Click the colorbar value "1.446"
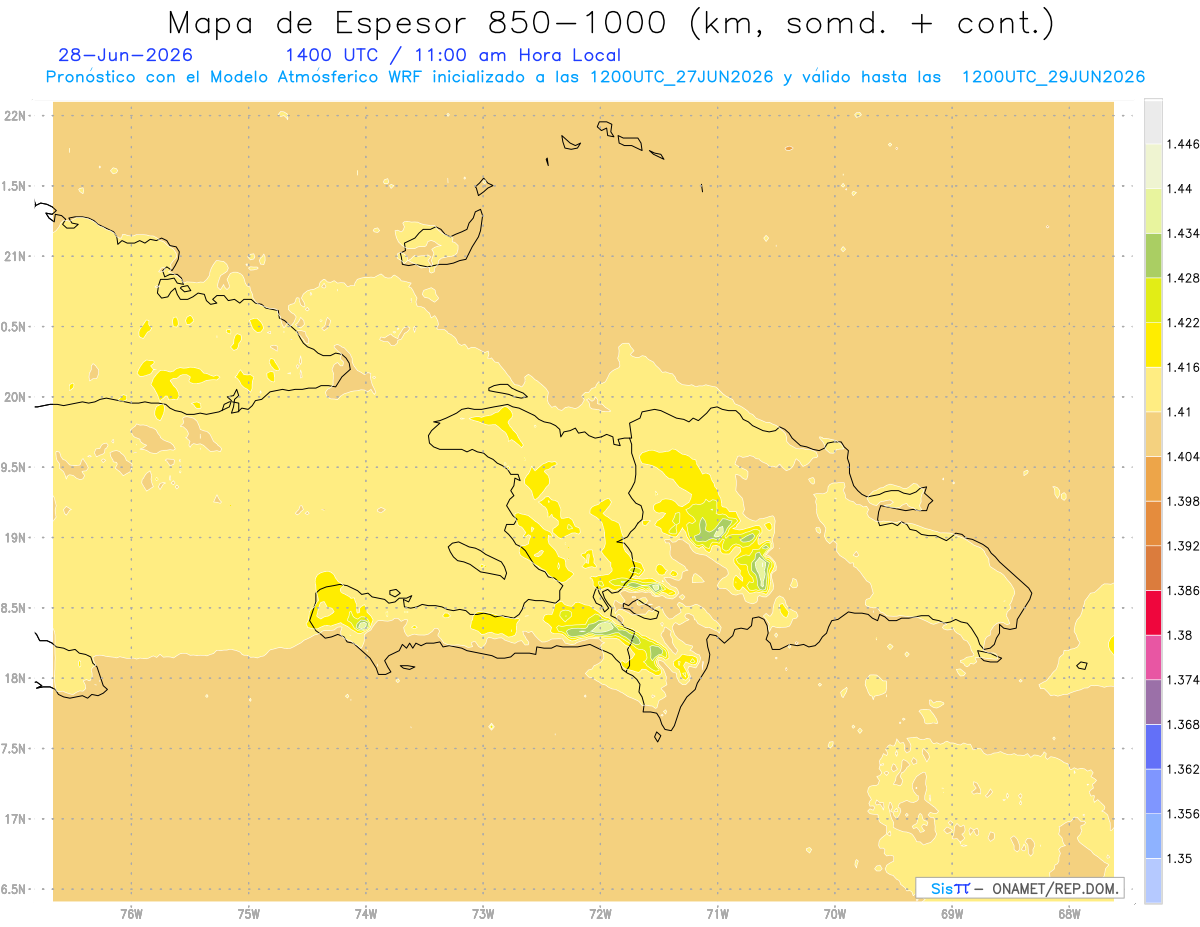Screen dimensions: 1200x927 point(1183,144)
